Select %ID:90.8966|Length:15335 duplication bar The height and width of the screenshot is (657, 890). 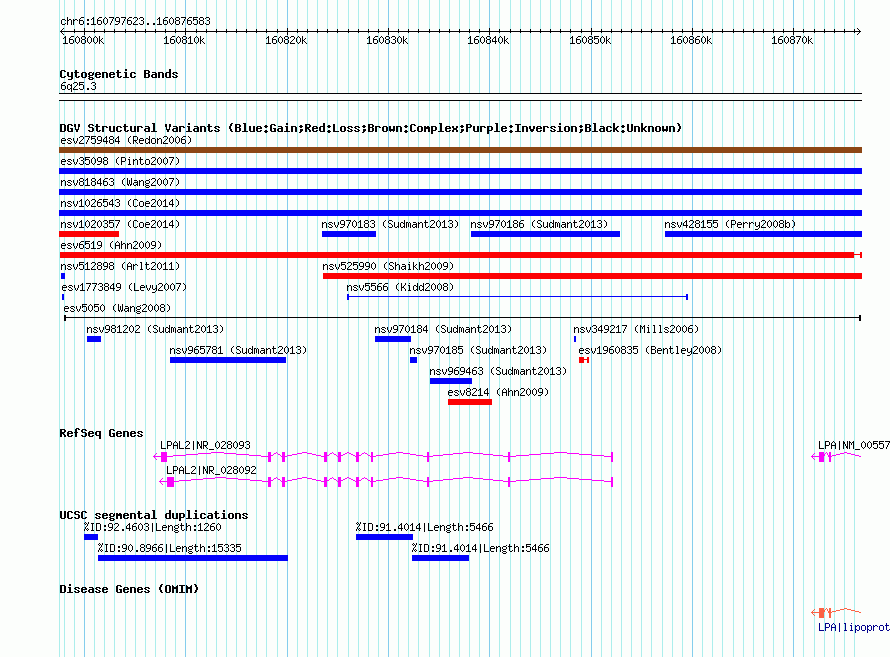click(x=193, y=558)
